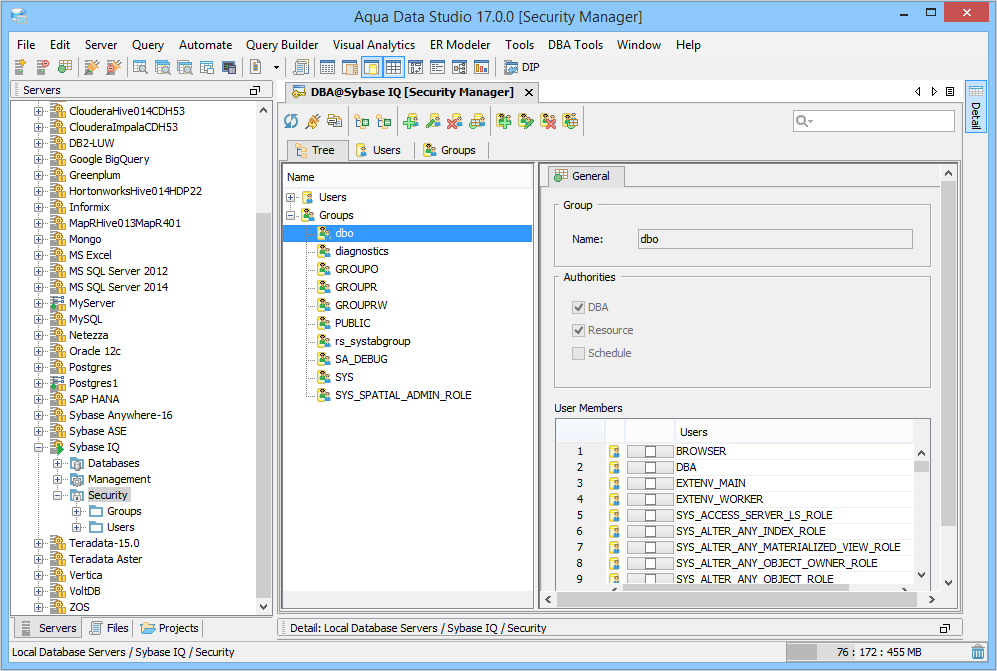Expand the Users node in Security tree
997x671 pixels.
(291, 197)
